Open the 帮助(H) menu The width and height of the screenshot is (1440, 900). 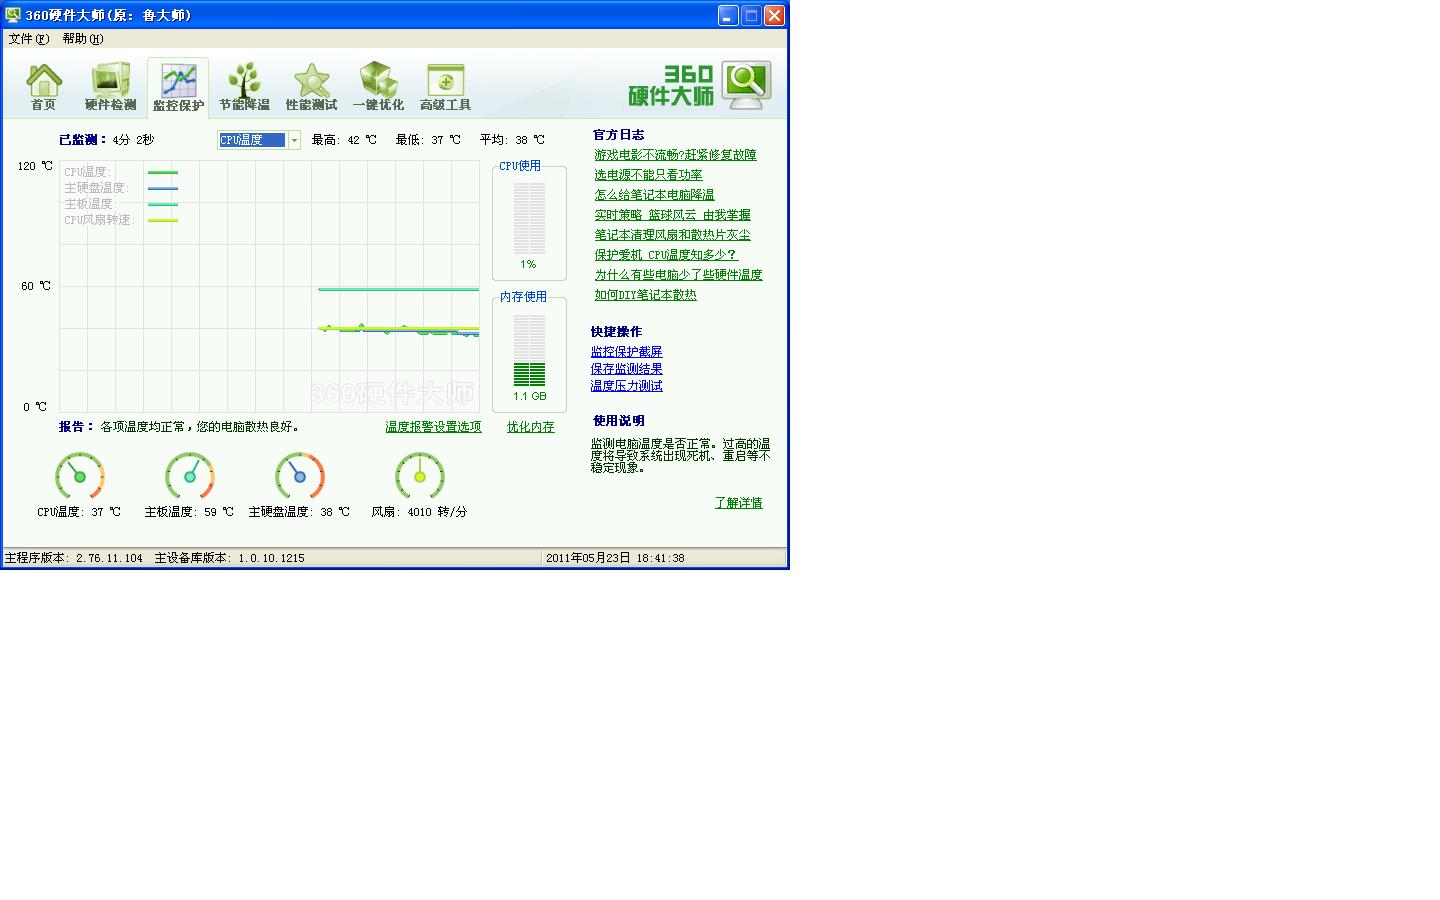[82, 39]
